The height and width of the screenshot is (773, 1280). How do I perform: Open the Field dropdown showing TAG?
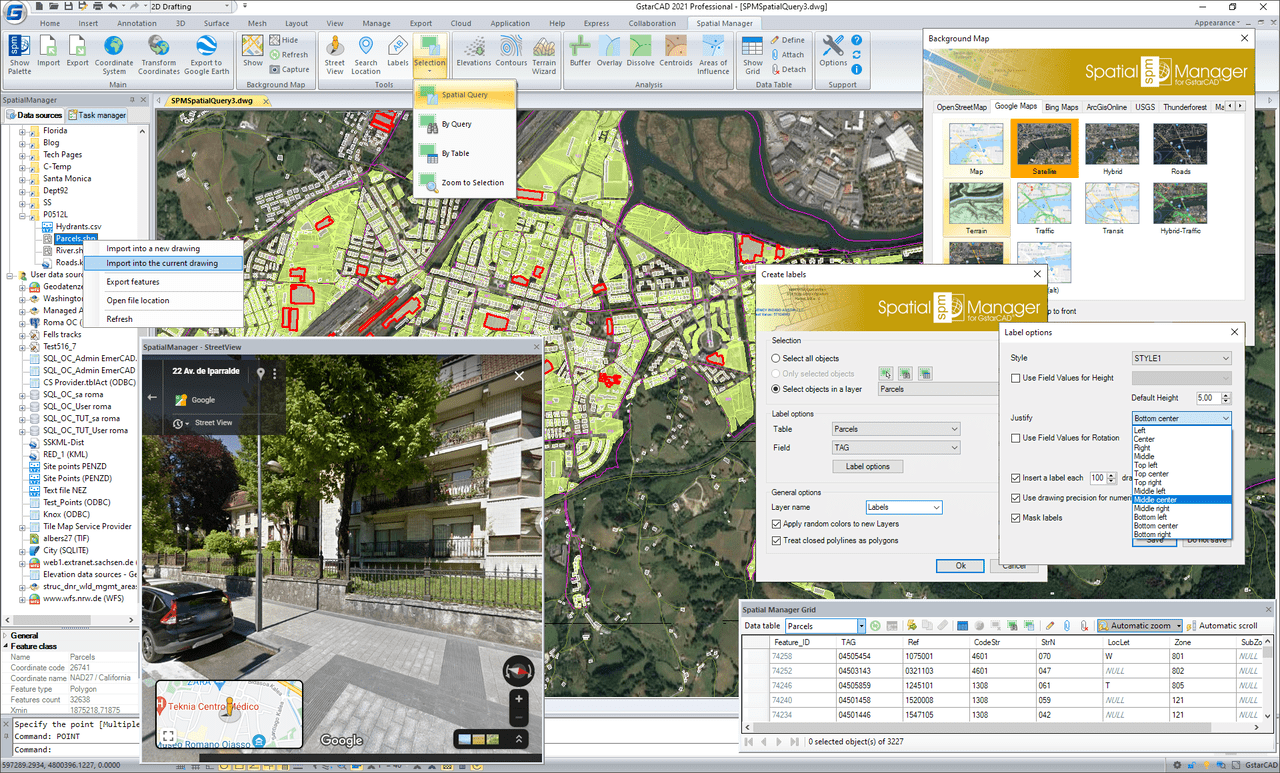pos(896,448)
